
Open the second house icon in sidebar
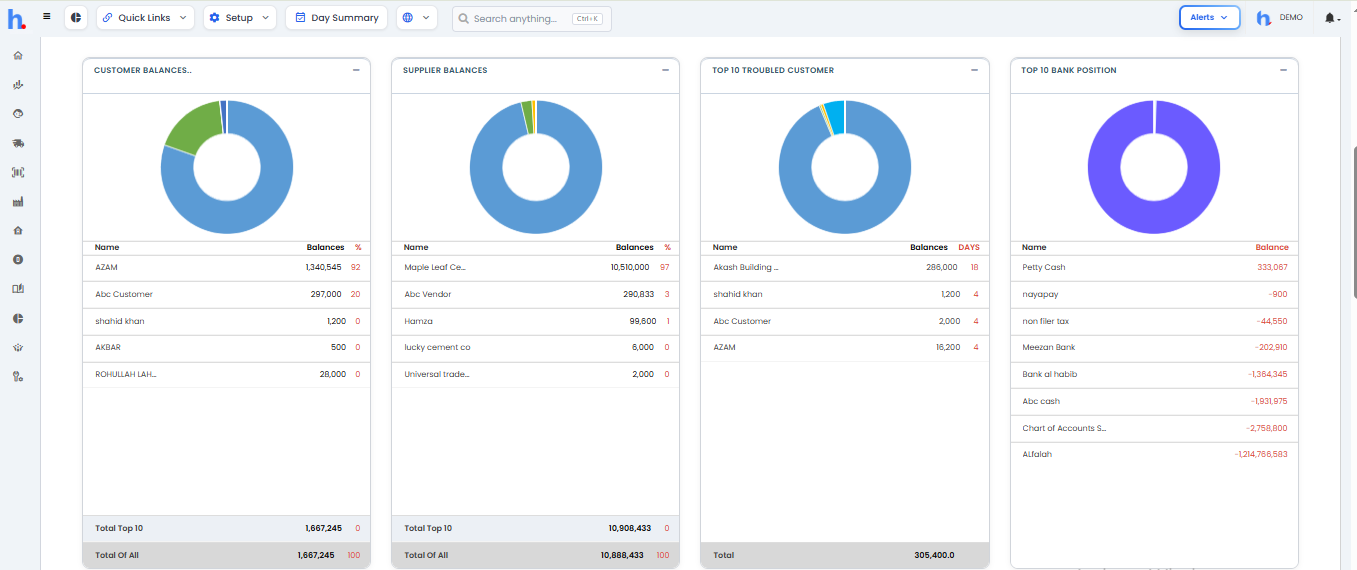point(18,230)
